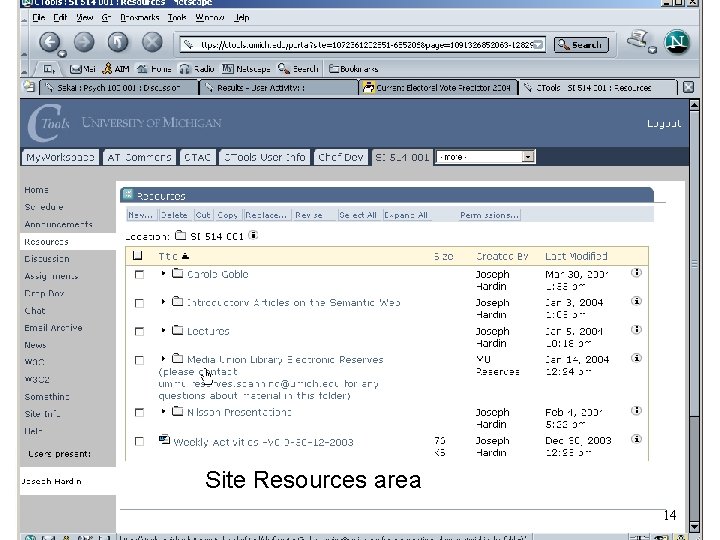Click the Lectures folder icon

(177, 330)
